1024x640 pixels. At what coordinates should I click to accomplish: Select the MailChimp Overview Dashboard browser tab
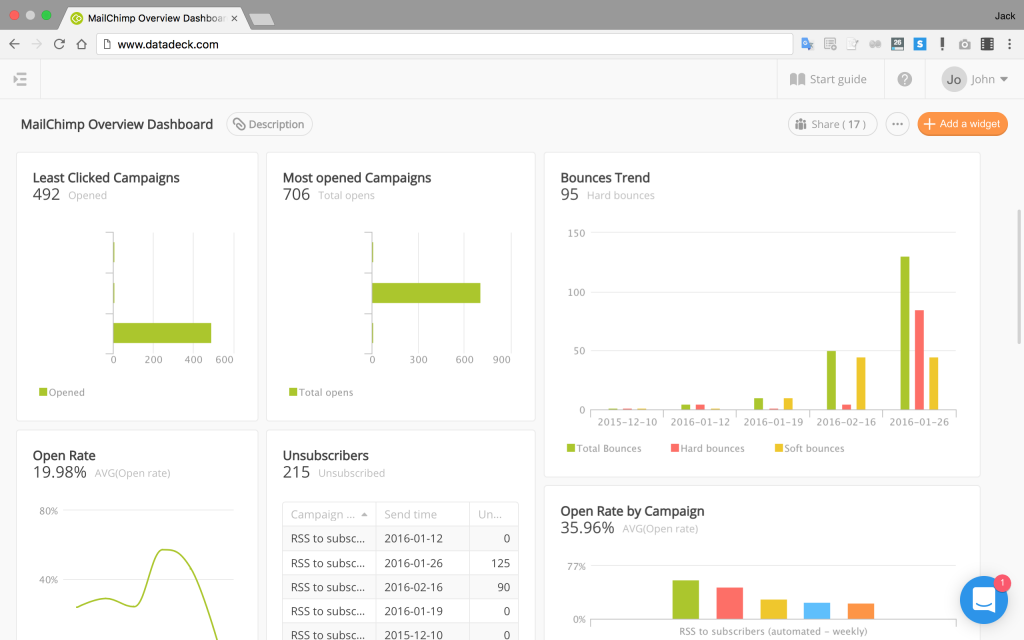155,18
